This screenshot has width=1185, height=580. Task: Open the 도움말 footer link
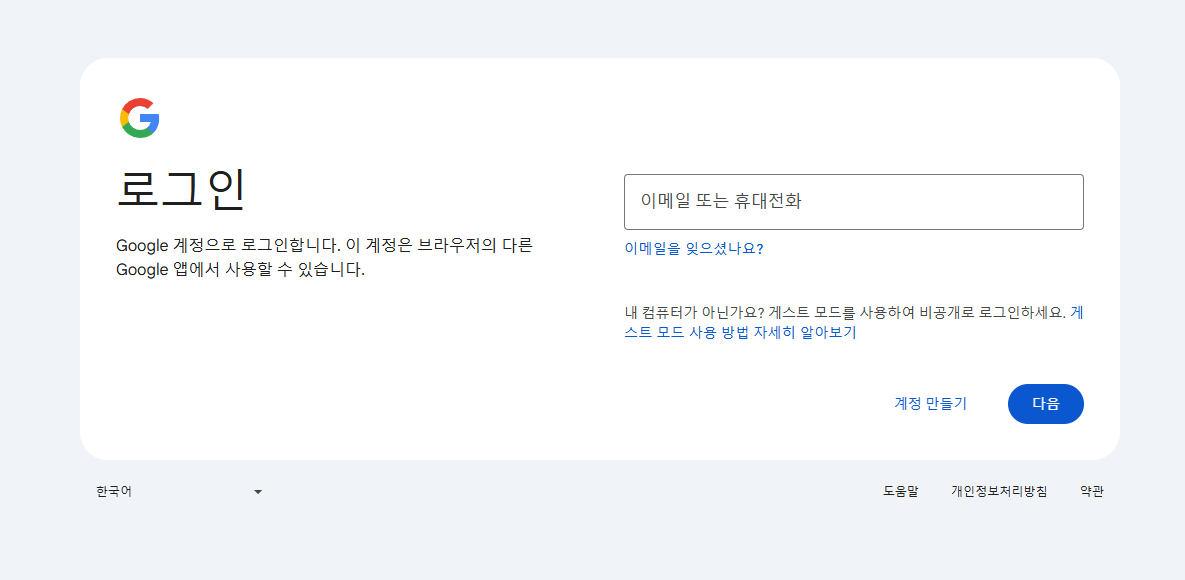[900, 492]
